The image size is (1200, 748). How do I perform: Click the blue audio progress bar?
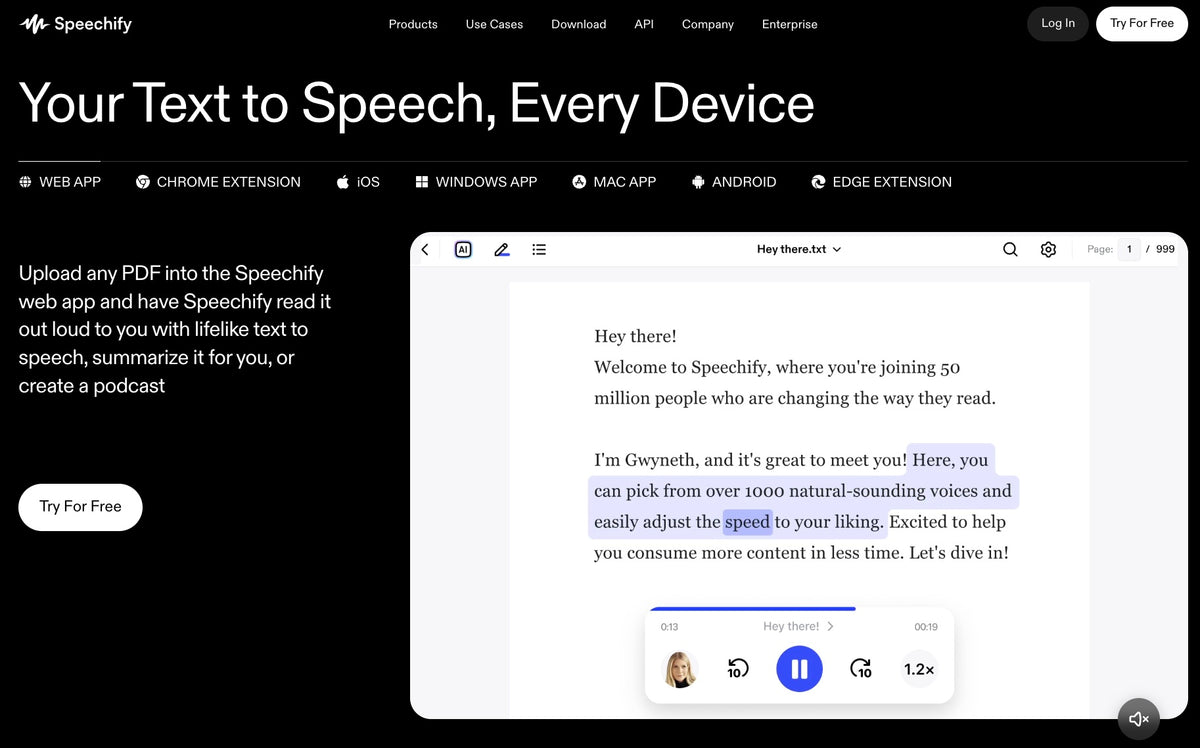[752, 608]
